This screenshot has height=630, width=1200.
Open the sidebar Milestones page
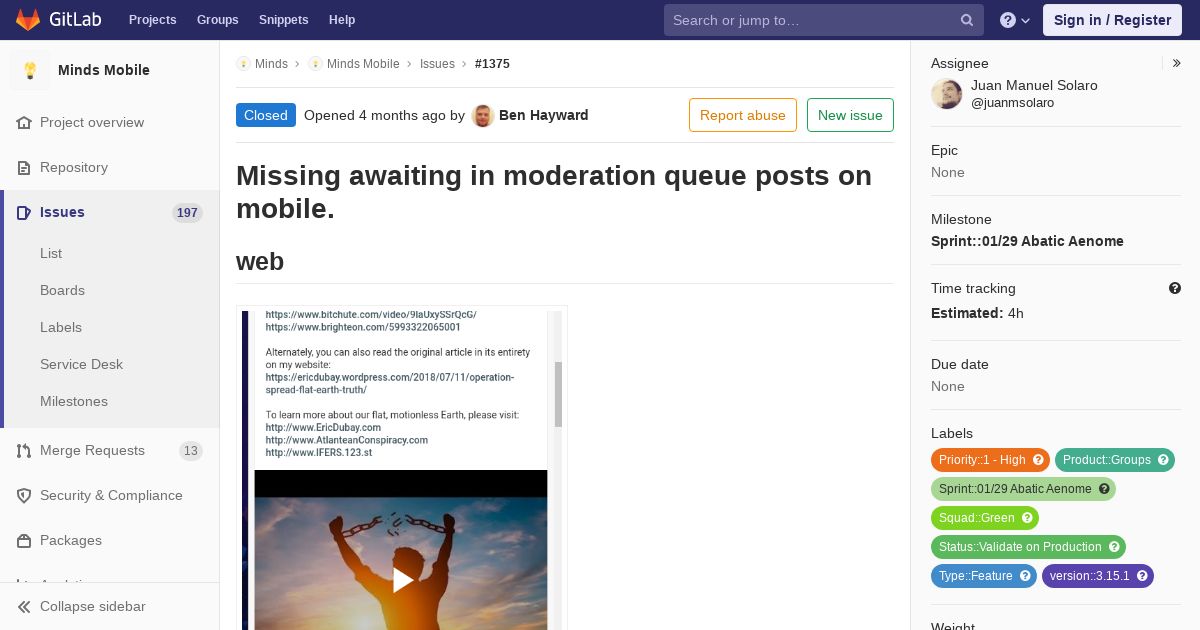[74, 401]
